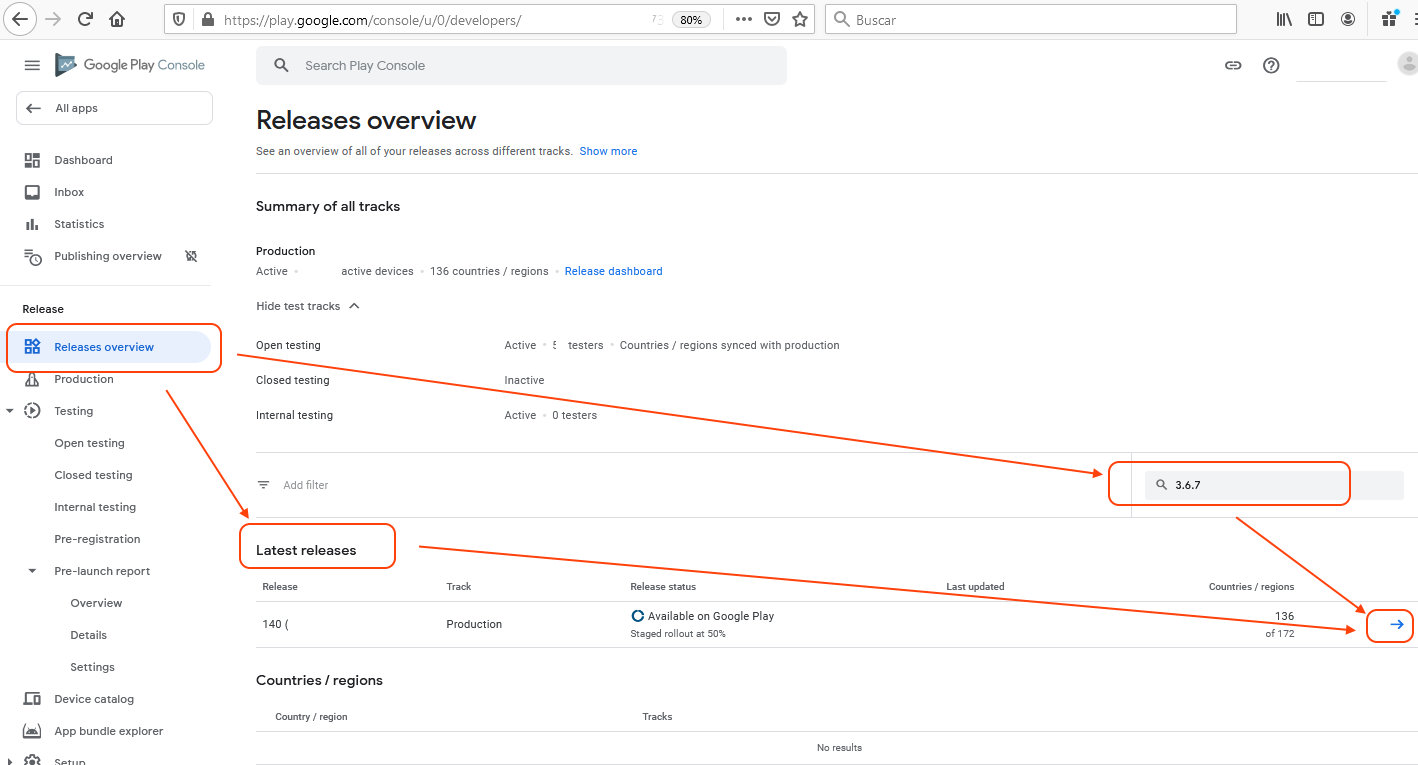Click the browser Forward button
Viewport: 1418px width, 765px height.
click(x=53, y=19)
